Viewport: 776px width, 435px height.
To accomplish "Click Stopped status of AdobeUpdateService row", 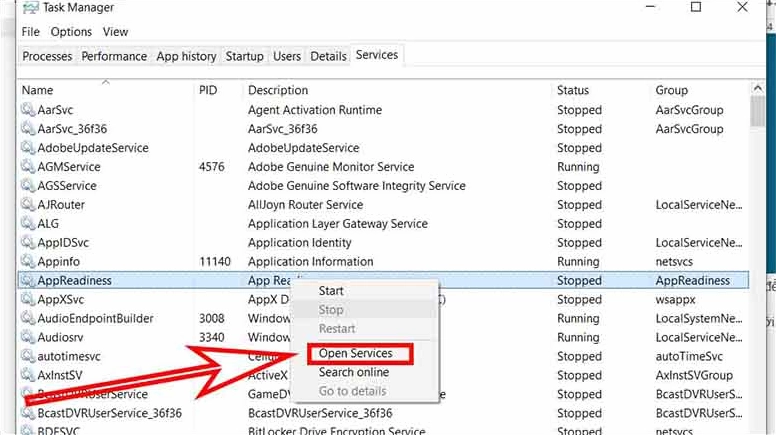I will [x=579, y=147].
